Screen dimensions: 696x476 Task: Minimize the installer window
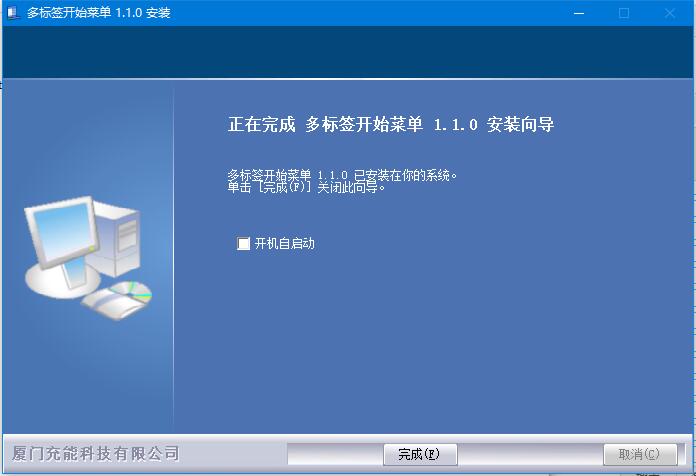579,13
